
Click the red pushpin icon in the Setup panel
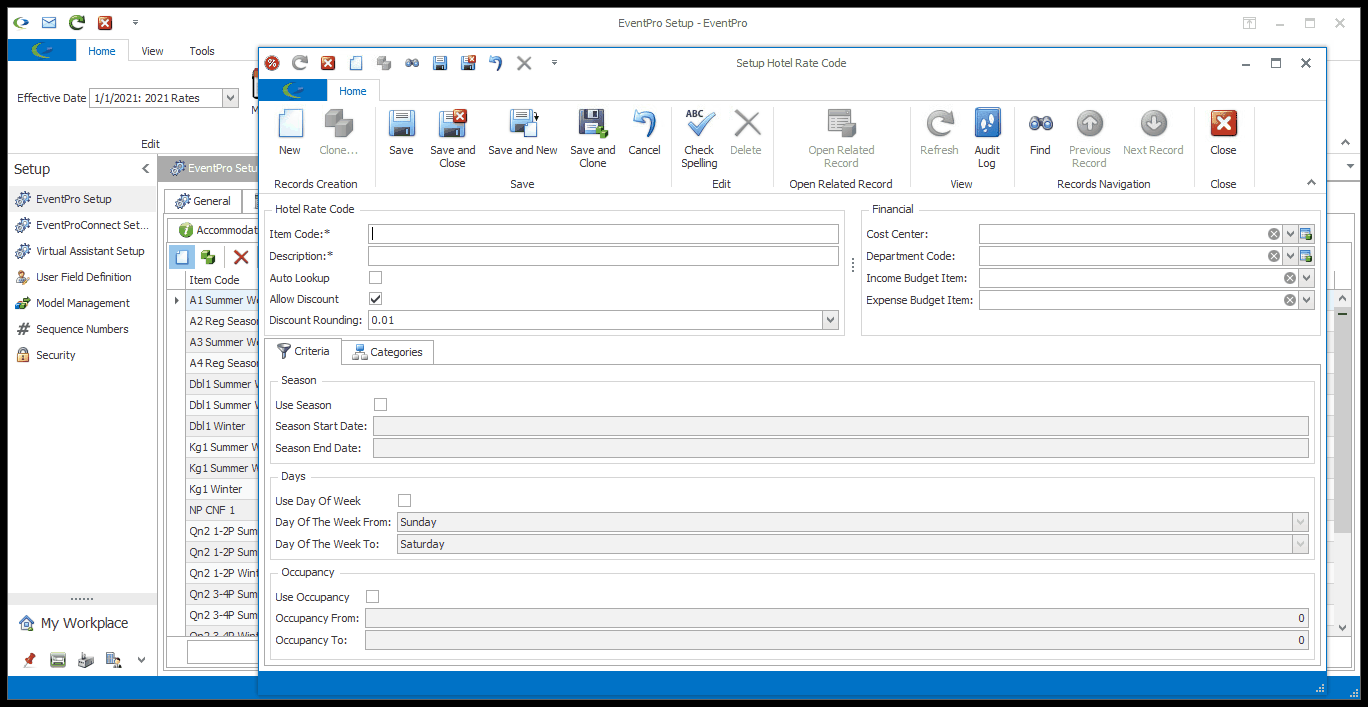point(29,660)
